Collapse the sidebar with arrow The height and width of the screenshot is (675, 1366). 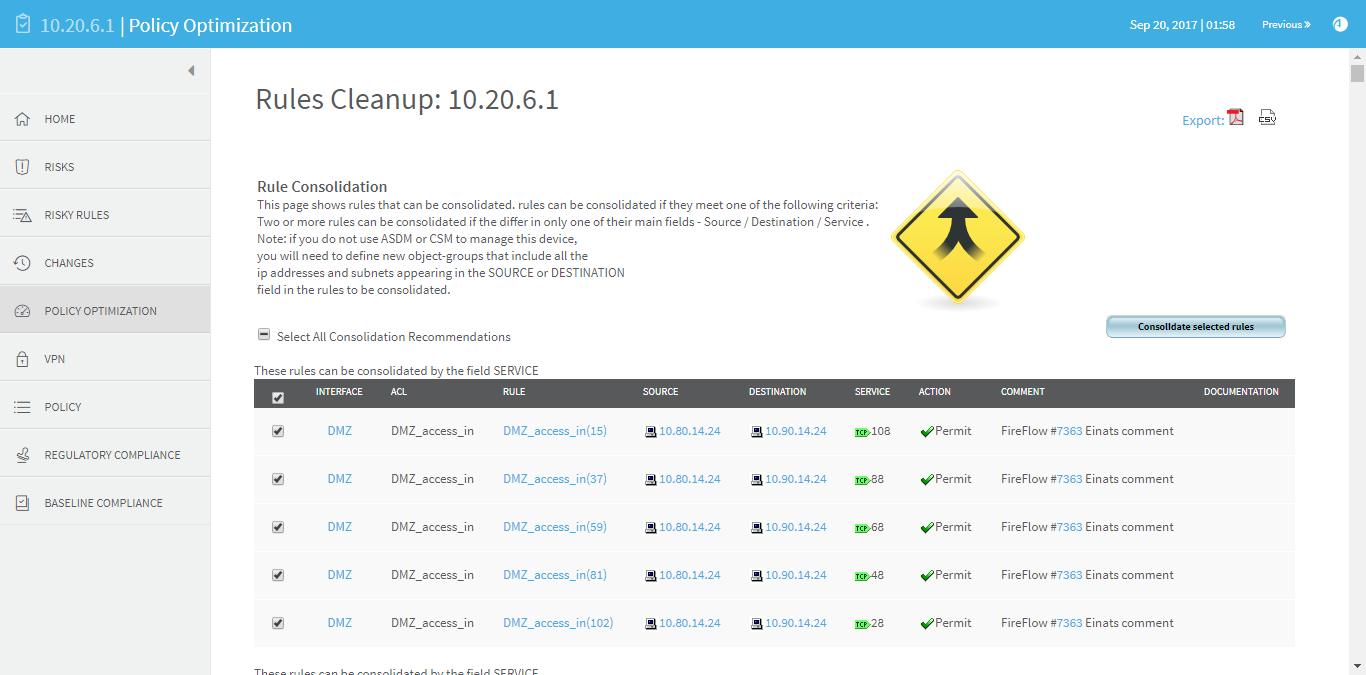[x=191, y=71]
